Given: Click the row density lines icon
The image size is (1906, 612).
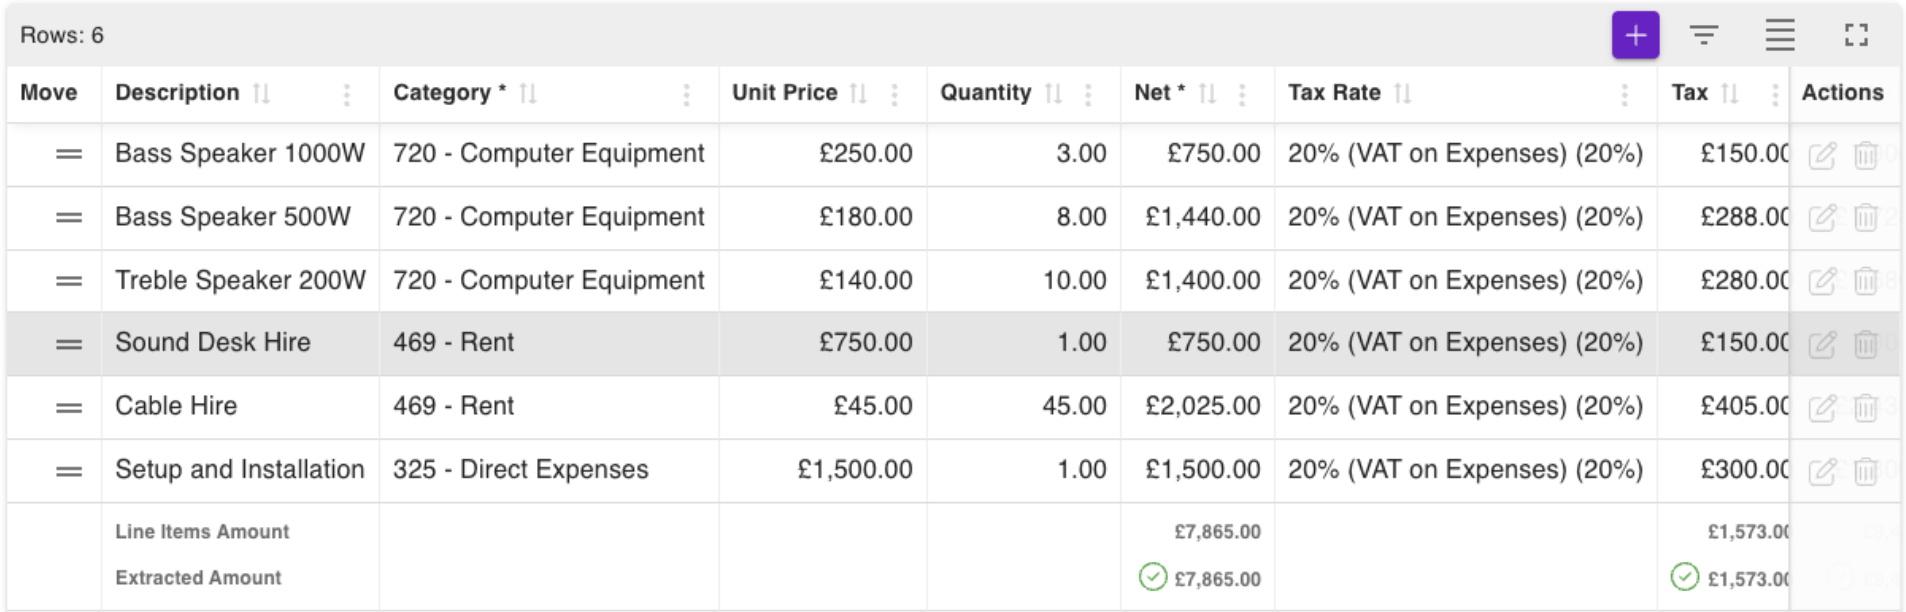Looking at the screenshot, I should [x=1779, y=36].
